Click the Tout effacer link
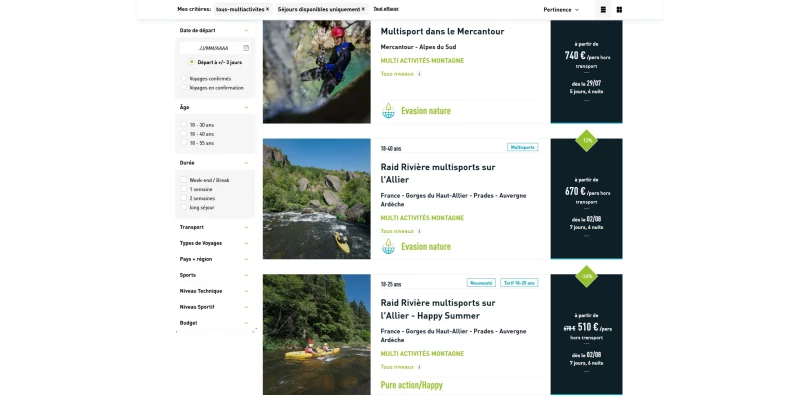Image resolution: width=800 pixels, height=400 pixels. tap(386, 9)
